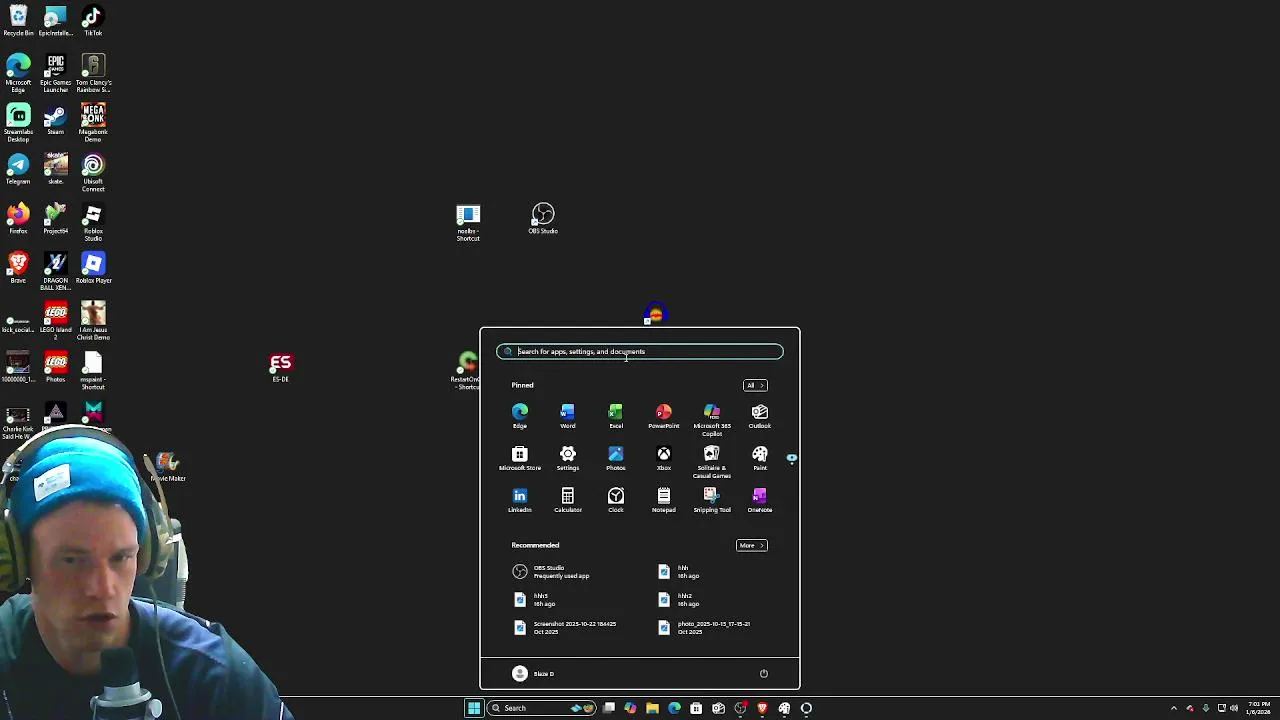Select the Megabonk Demo desktop icon
The image size is (1280, 720).
tap(93, 123)
